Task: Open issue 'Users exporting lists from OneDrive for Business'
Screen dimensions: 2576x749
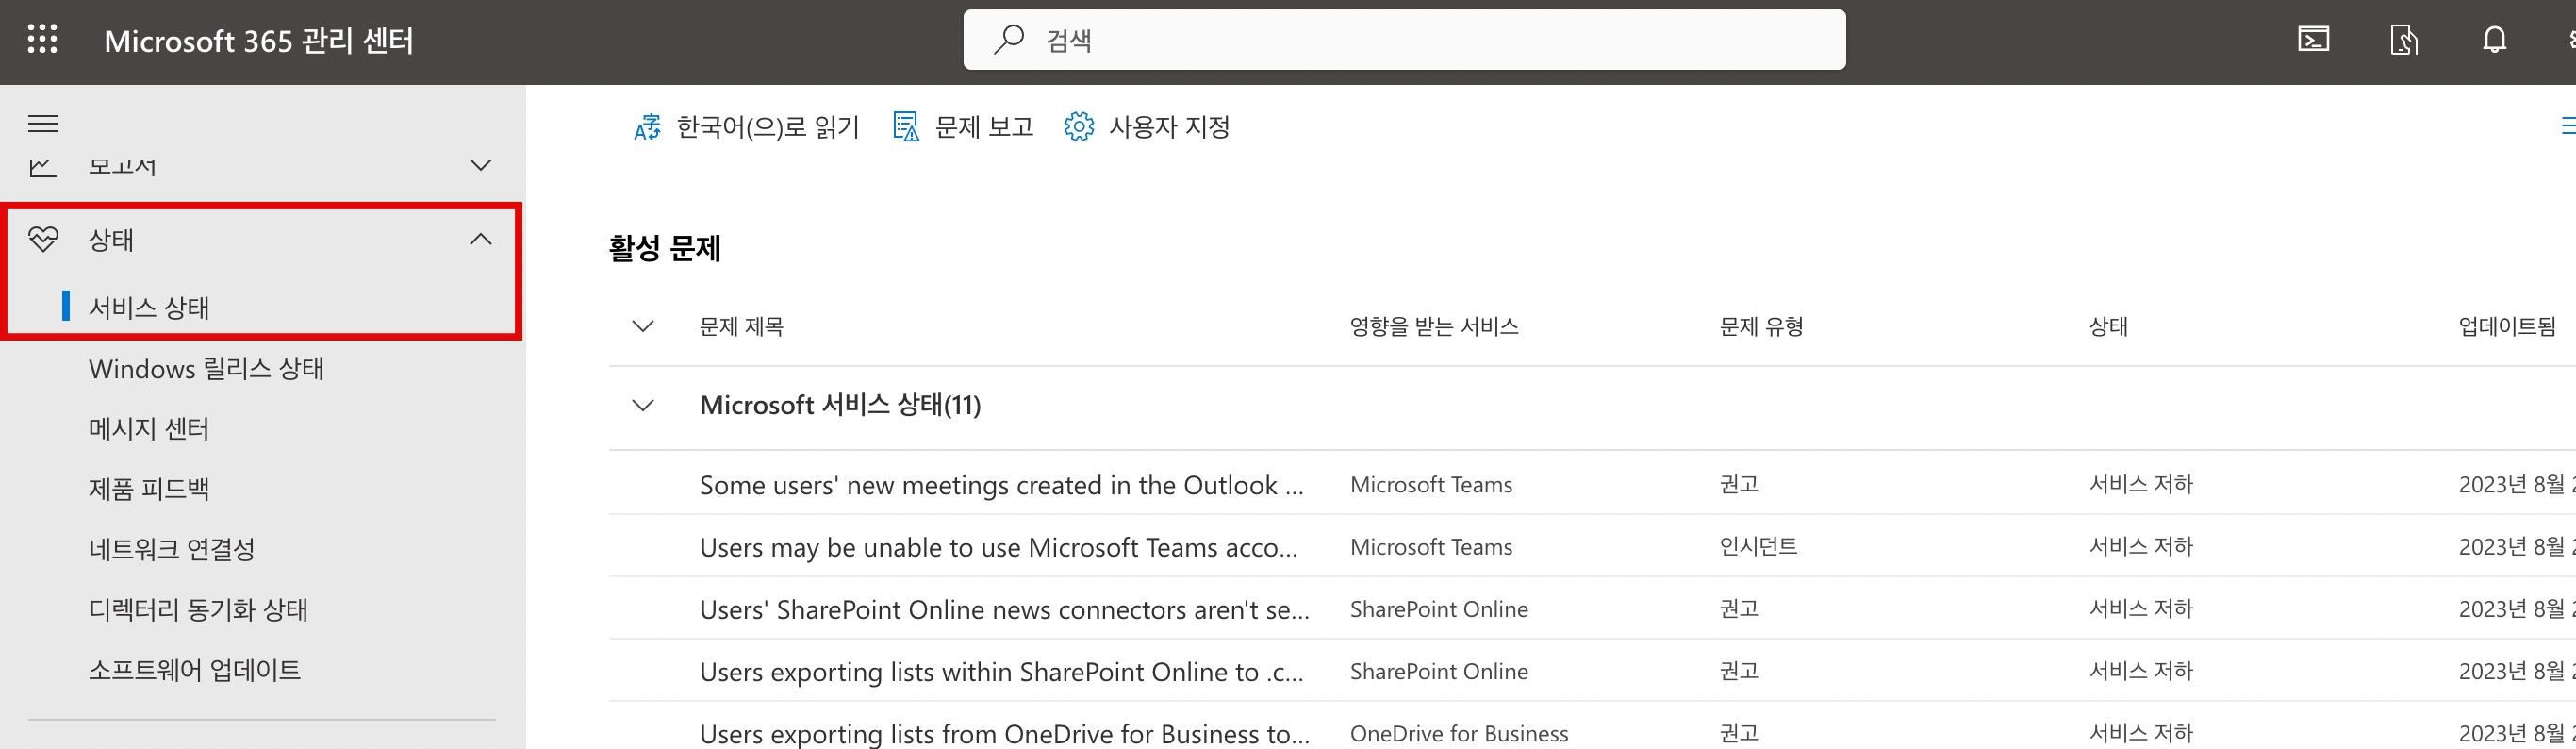Action: tap(1005, 733)
